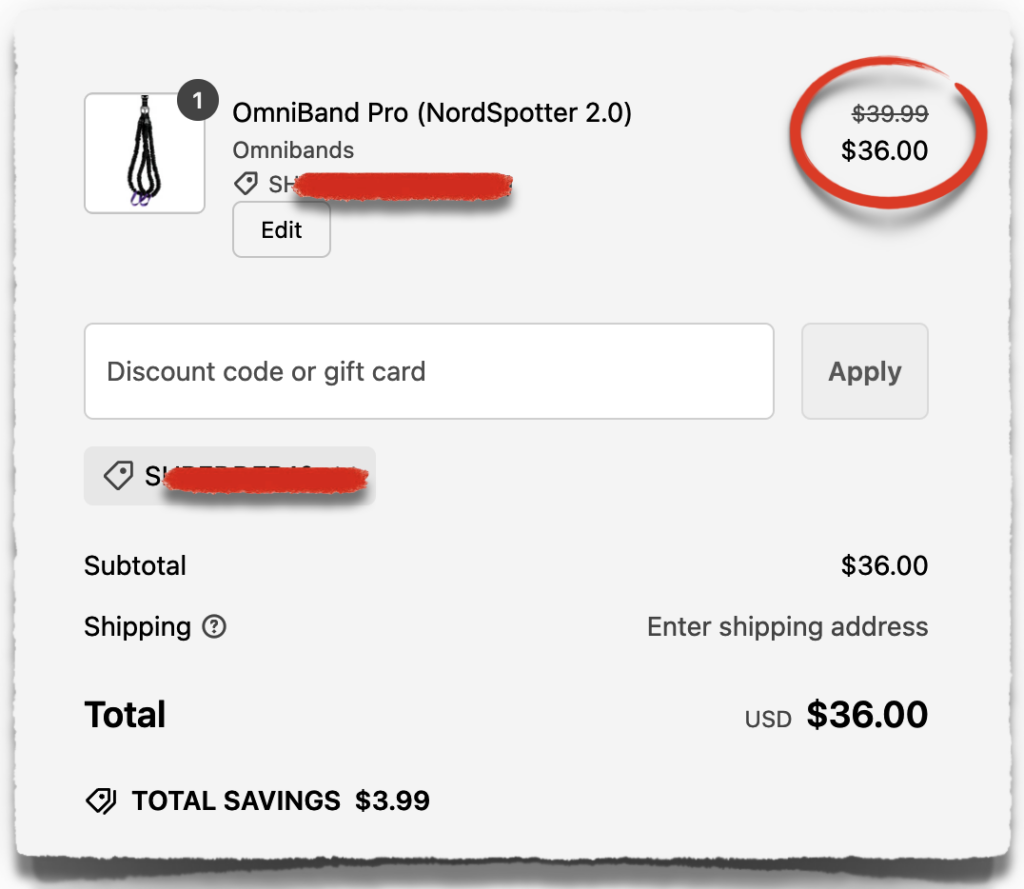Select the circled $36.00 price
1024x889 pixels.
(x=886, y=151)
